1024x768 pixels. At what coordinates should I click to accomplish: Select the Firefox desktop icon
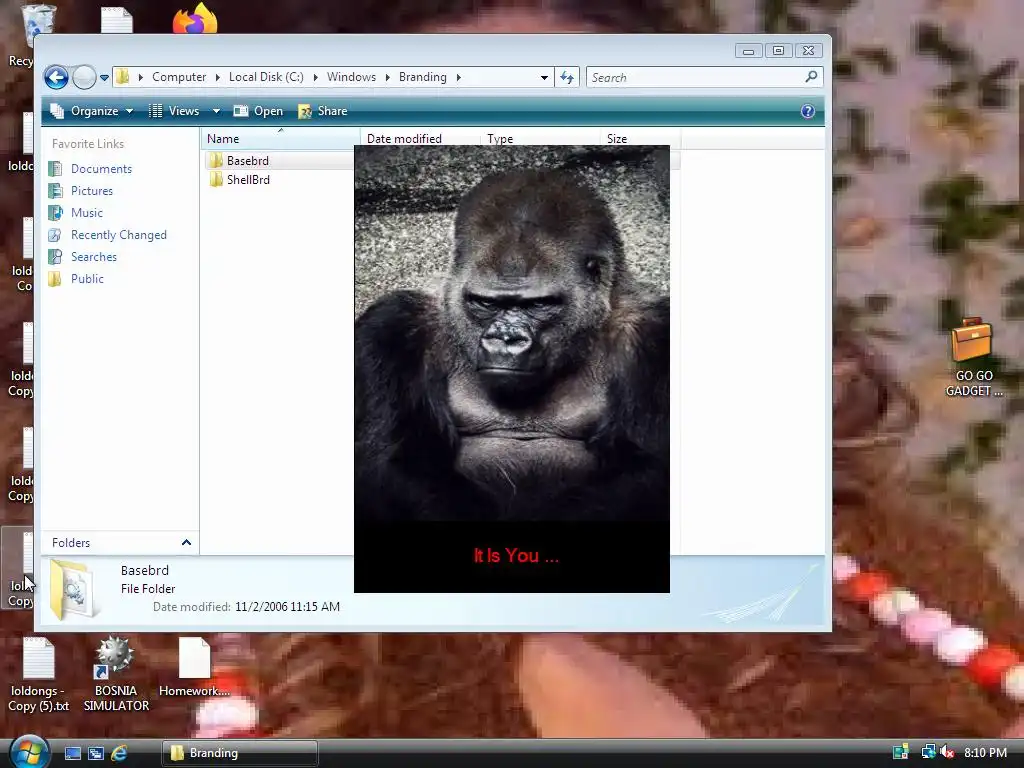point(195,18)
